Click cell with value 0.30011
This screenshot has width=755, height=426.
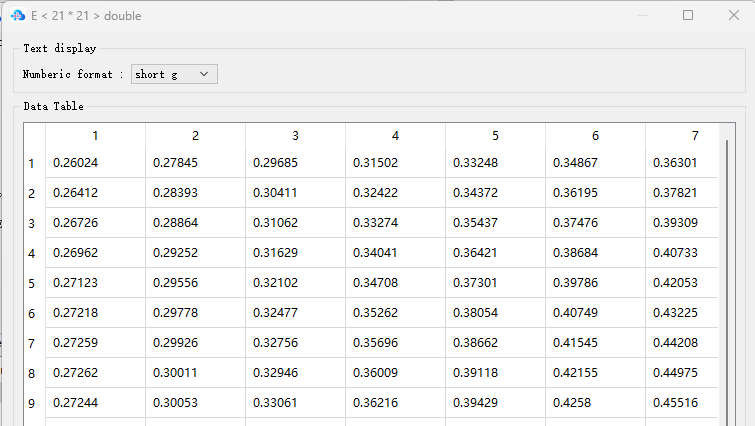195,373
